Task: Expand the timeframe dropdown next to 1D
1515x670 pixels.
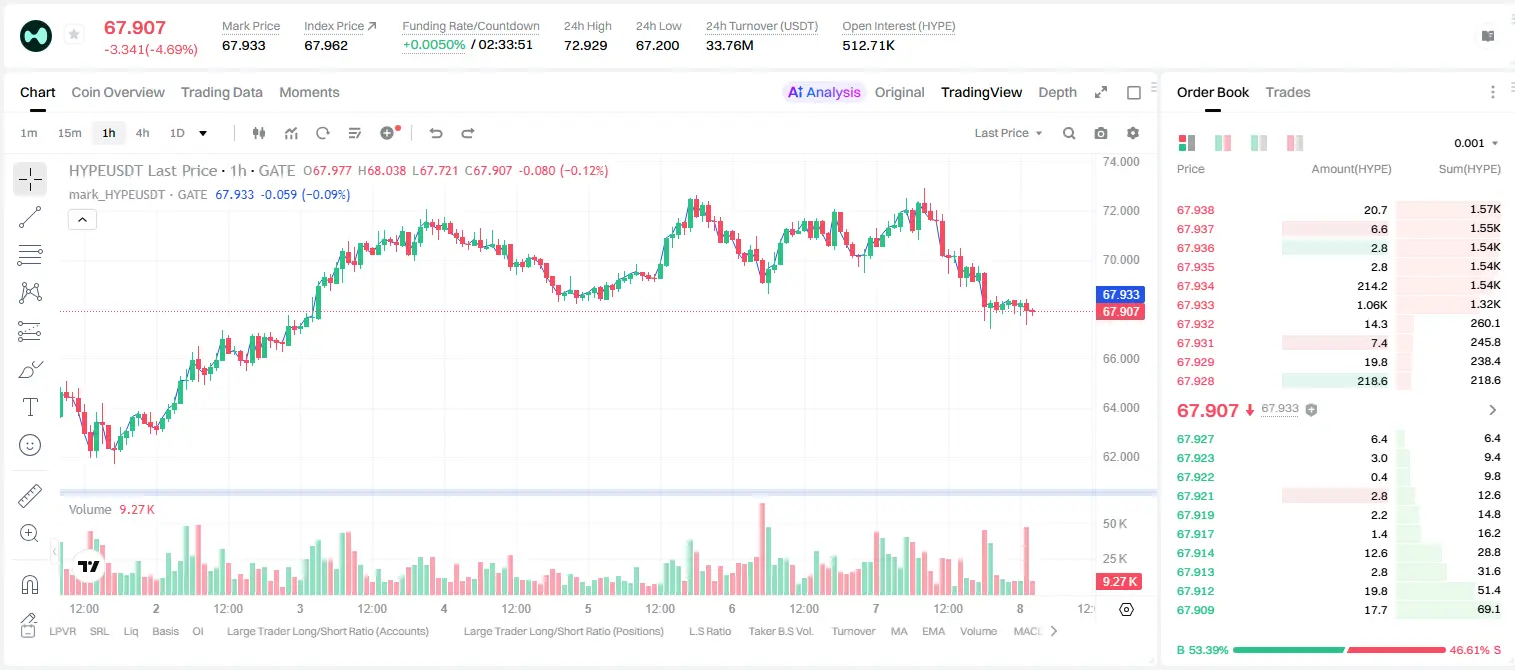Action: (x=203, y=133)
